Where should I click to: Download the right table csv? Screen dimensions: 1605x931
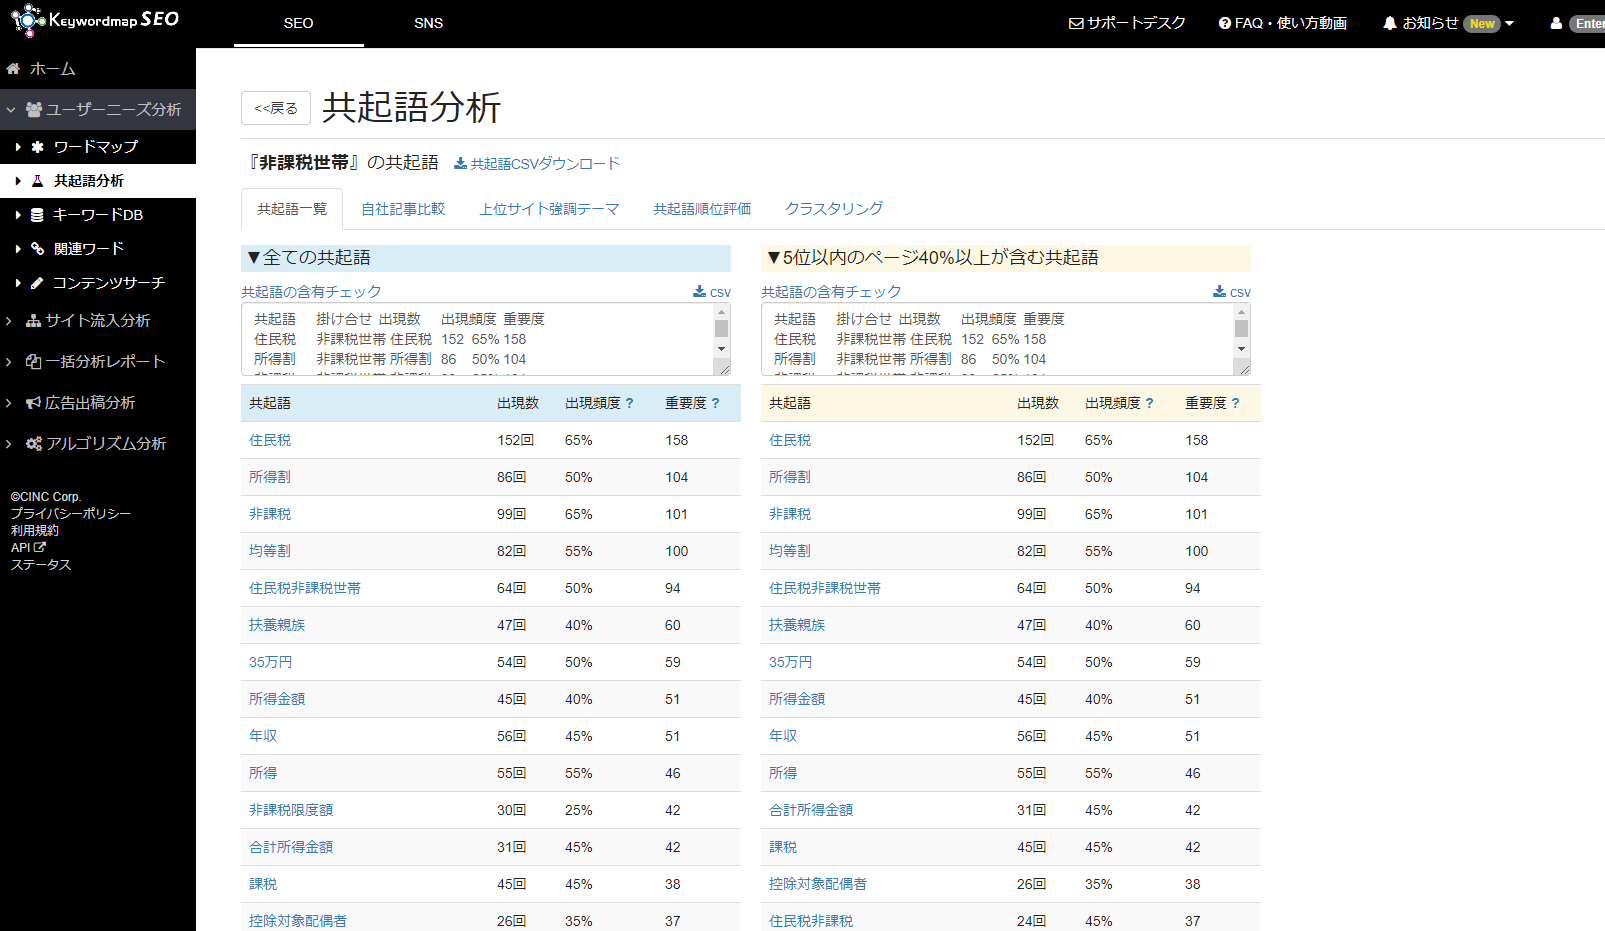pos(1232,292)
